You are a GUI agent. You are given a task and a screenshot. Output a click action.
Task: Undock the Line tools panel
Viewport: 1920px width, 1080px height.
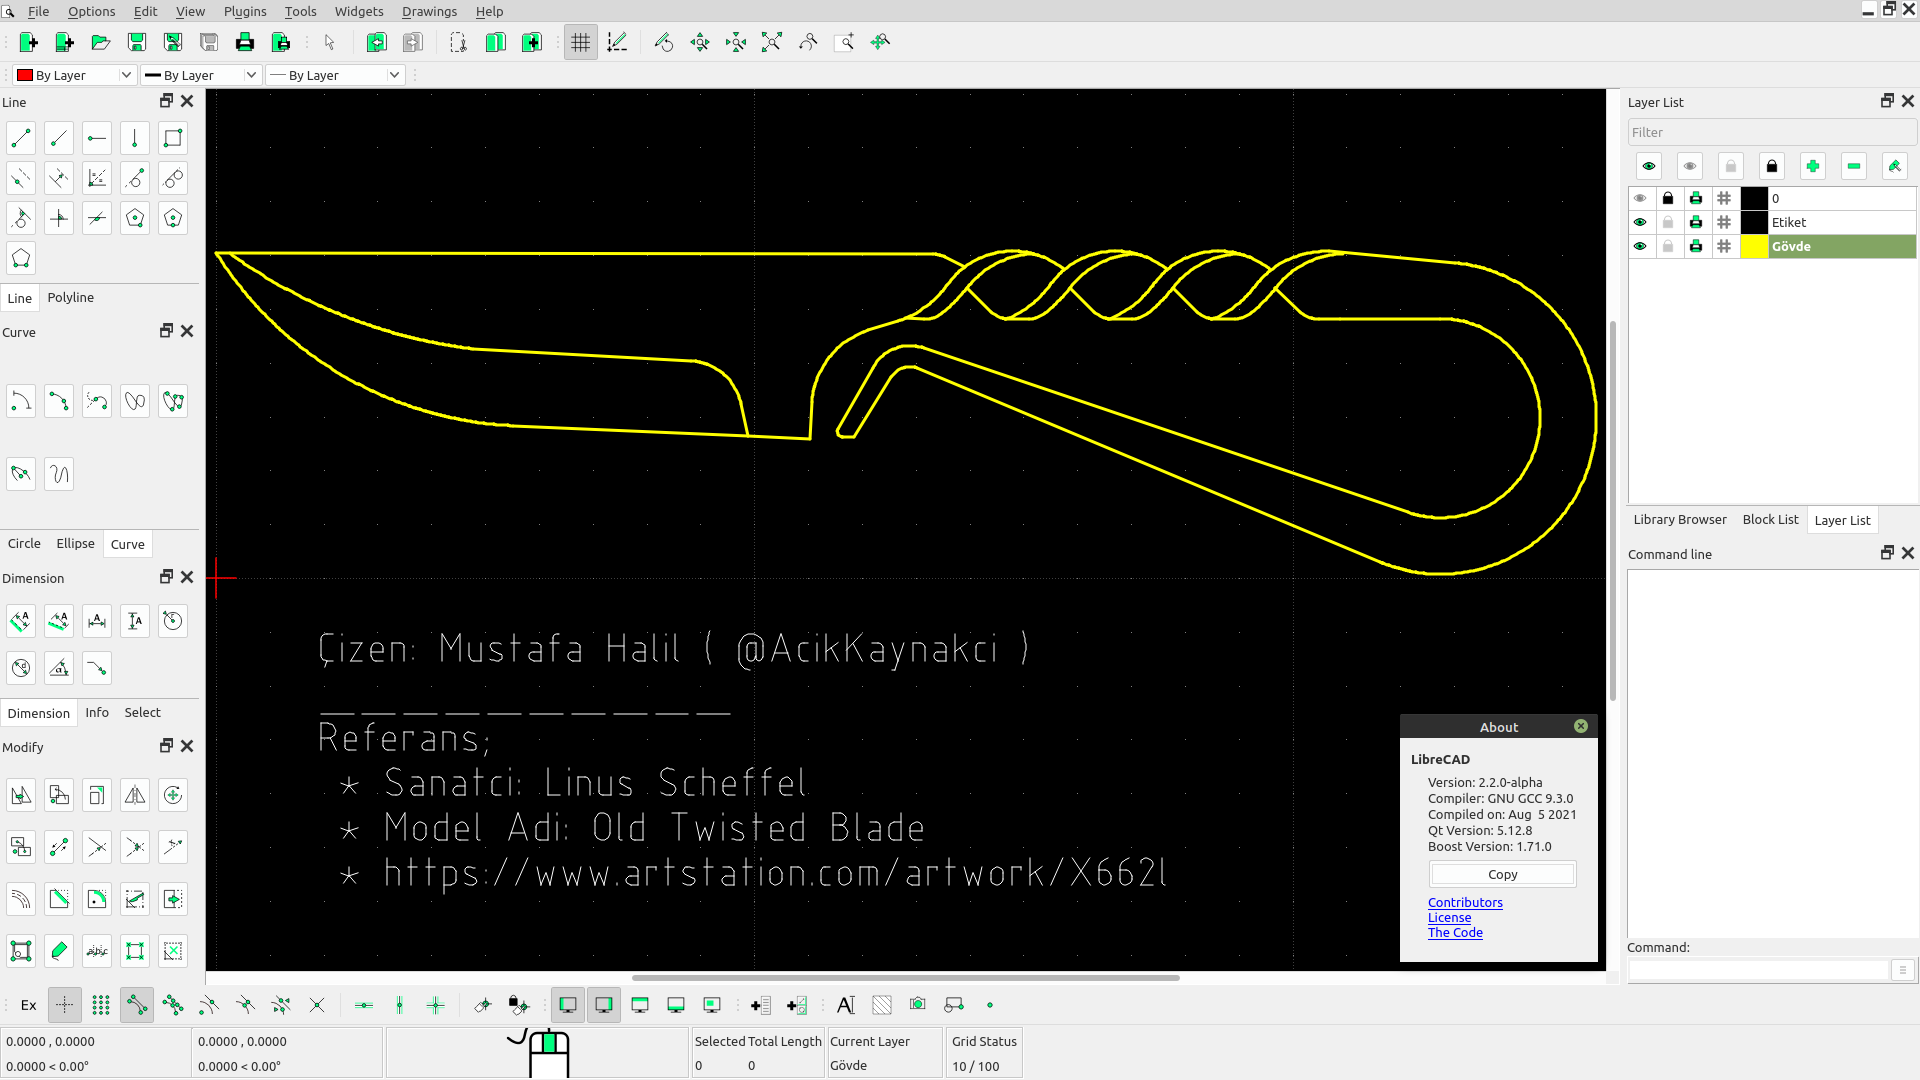point(167,101)
